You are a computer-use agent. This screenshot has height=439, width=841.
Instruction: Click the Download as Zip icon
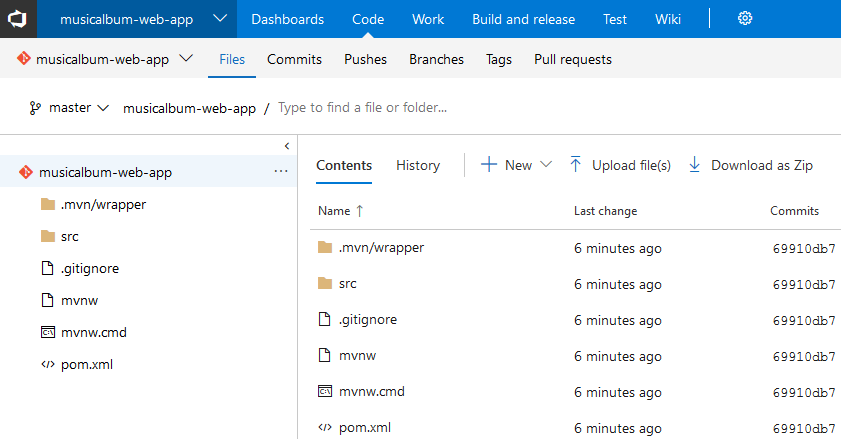coord(694,165)
